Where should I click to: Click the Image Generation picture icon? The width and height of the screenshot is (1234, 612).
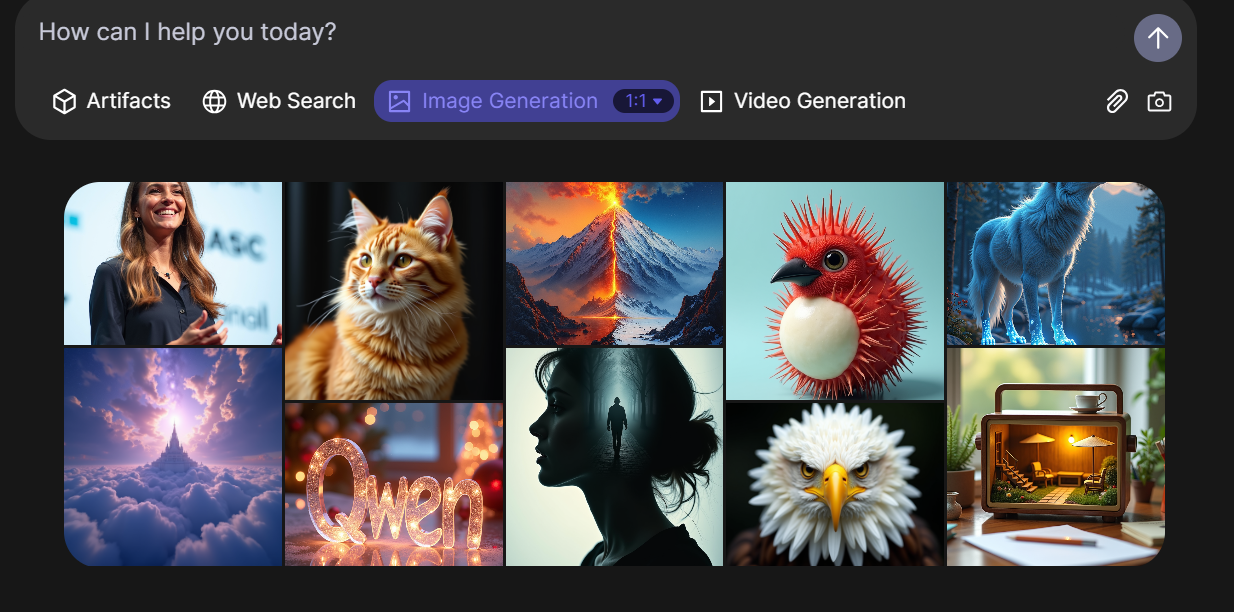(x=400, y=101)
